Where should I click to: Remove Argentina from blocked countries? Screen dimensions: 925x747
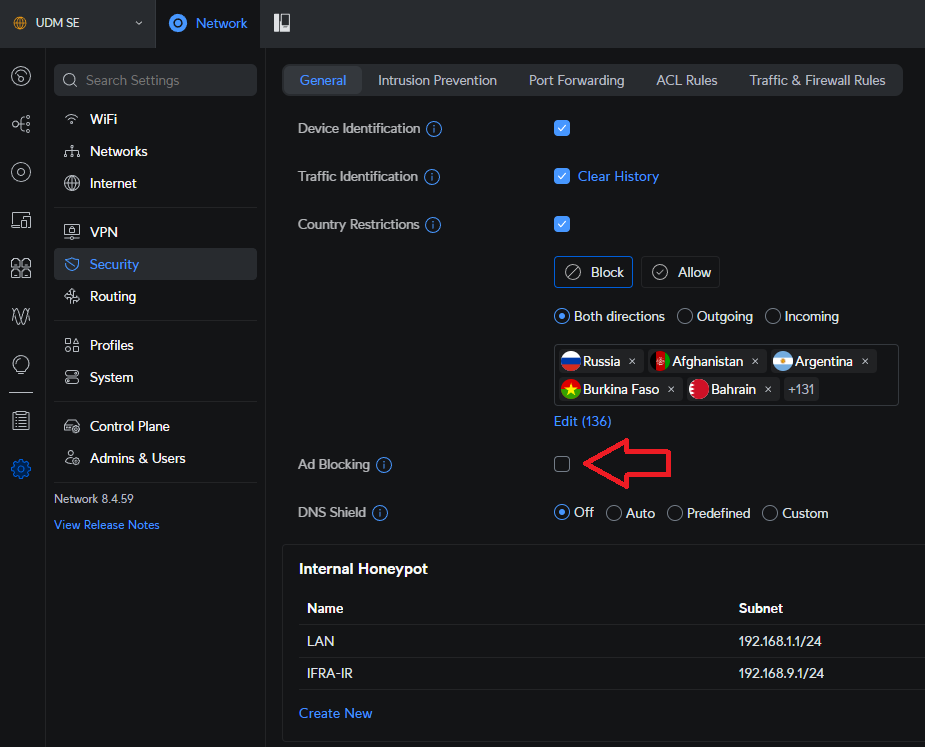point(865,361)
